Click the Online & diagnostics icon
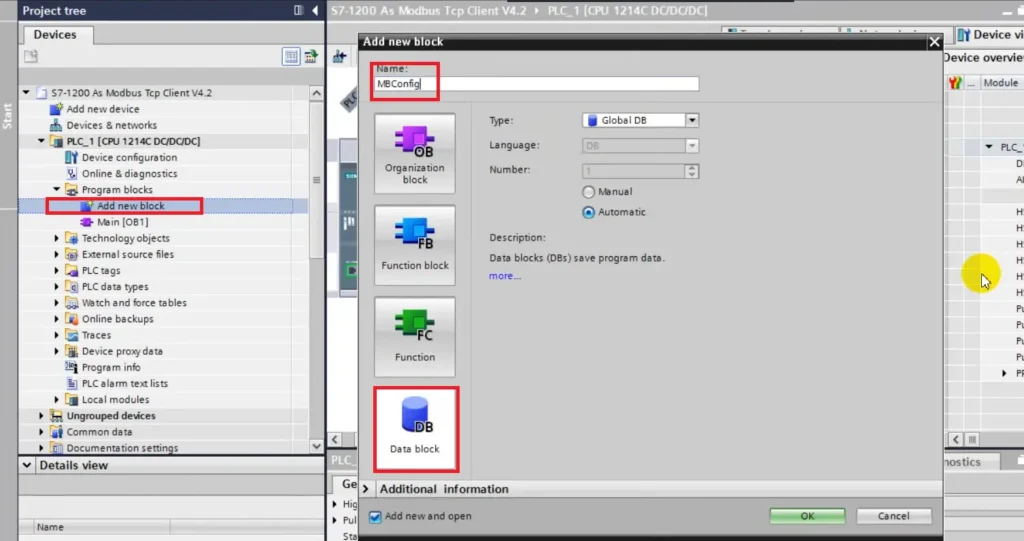The image size is (1024, 541). [72, 173]
